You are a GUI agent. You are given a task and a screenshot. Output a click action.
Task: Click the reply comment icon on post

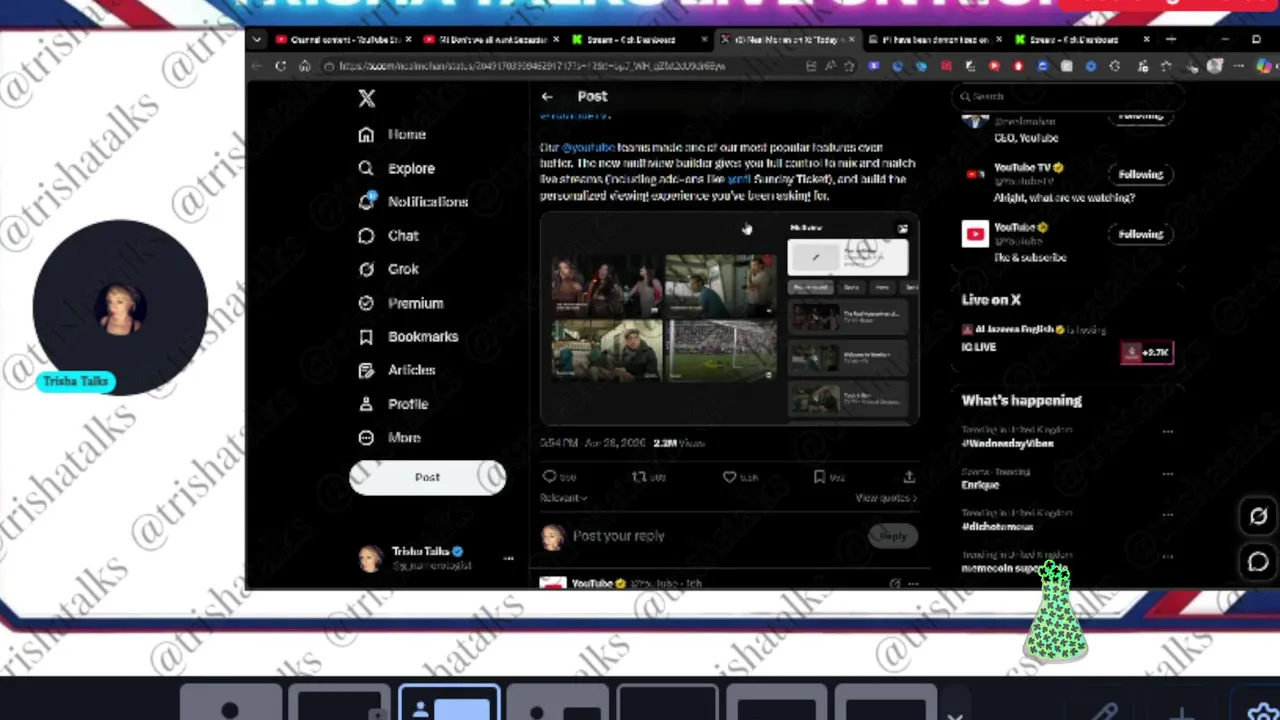tap(549, 477)
